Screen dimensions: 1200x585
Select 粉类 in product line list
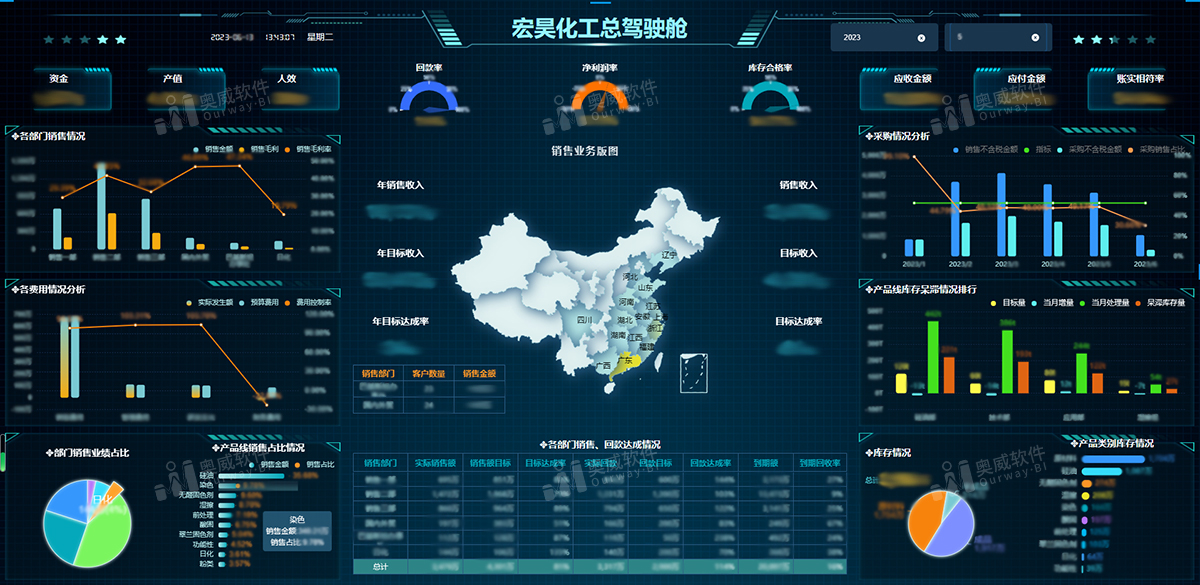[x=206, y=563]
